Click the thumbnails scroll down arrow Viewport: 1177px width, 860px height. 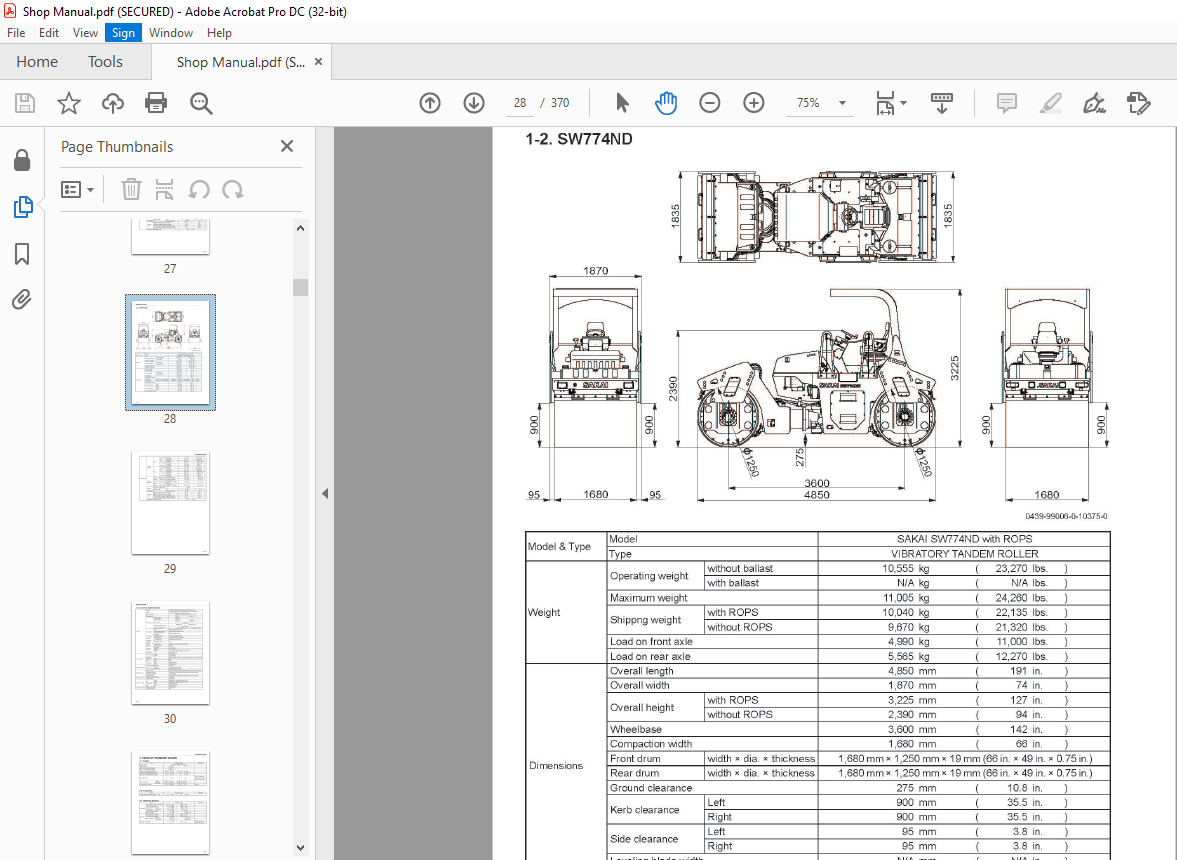(300, 848)
